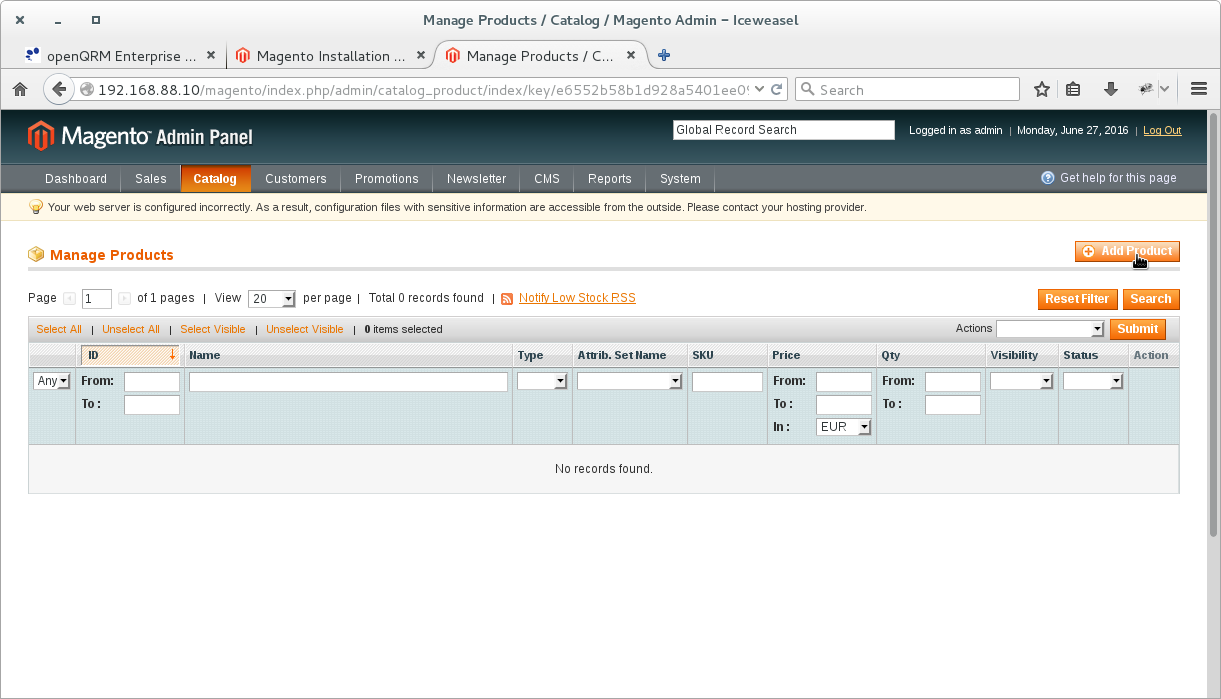Click the Unselect All link
Image resolution: width=1221 pixels, height=699 pixels.
click(131, 329)
